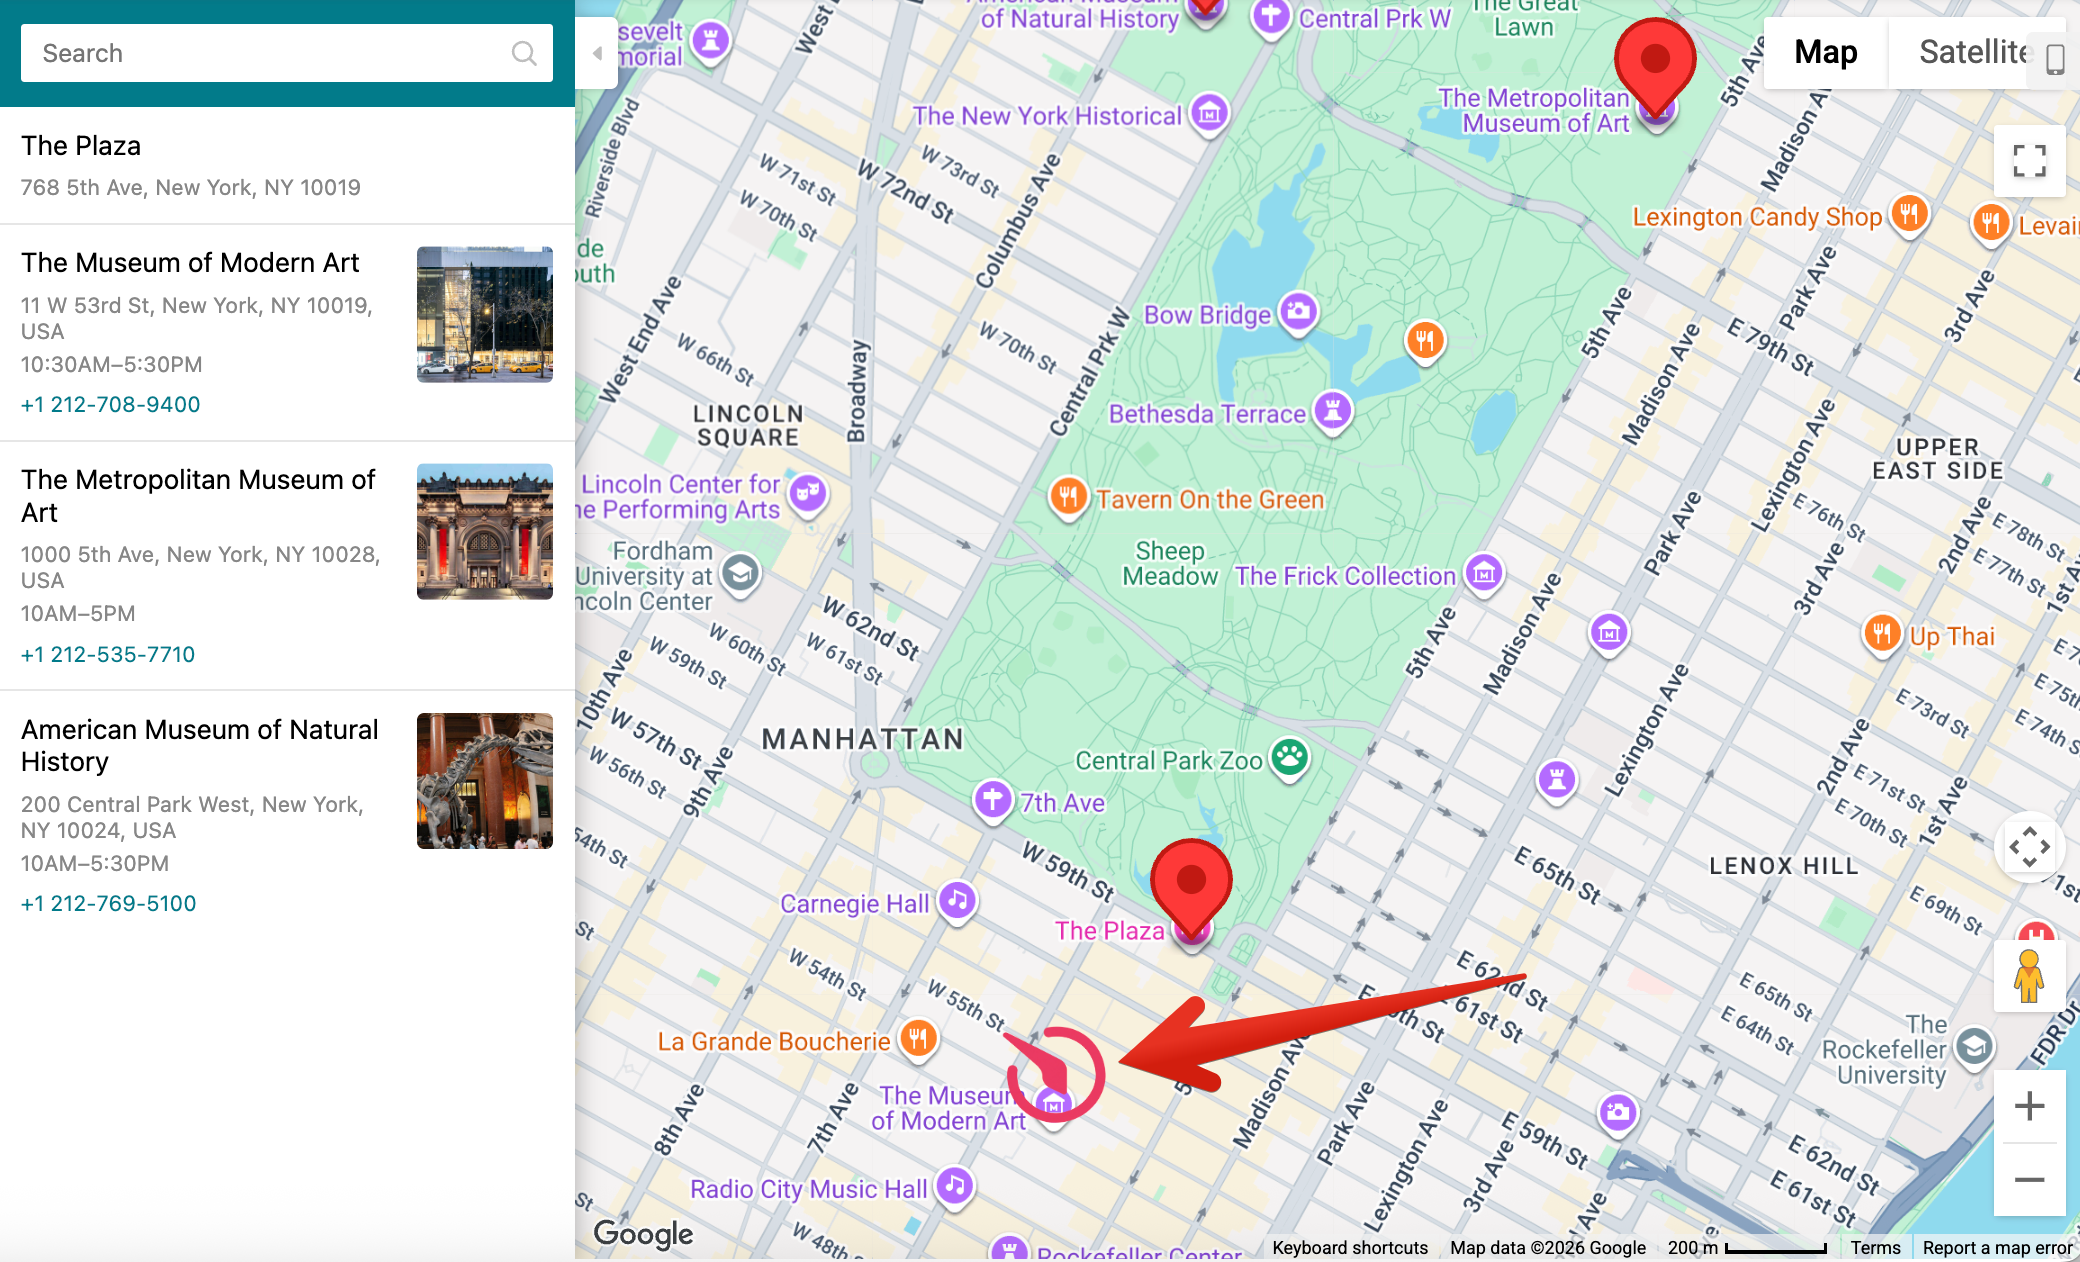This screenshot has width=2080, height=1262.
Task: Select American Museum of Natural History listing title
Action: (x=200, y=746)
